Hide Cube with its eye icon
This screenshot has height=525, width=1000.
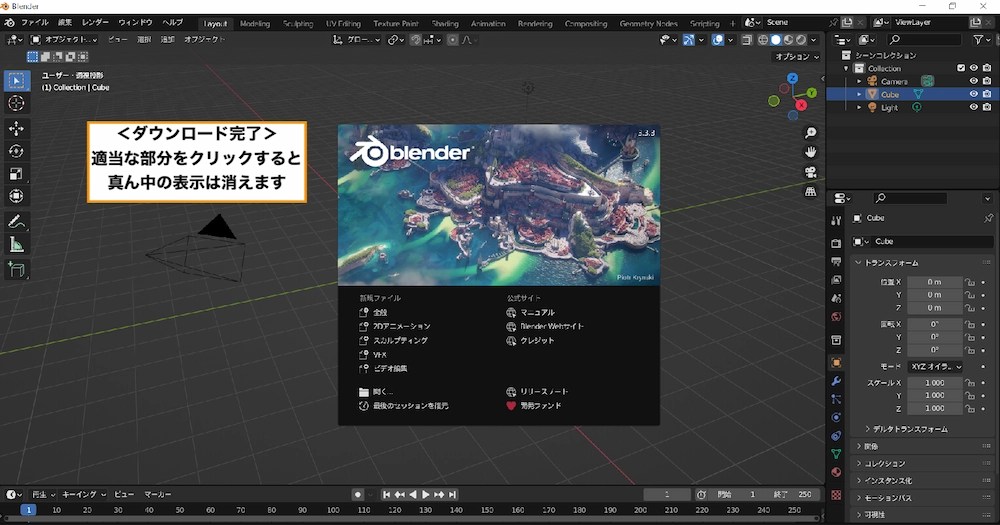(974, 94)
